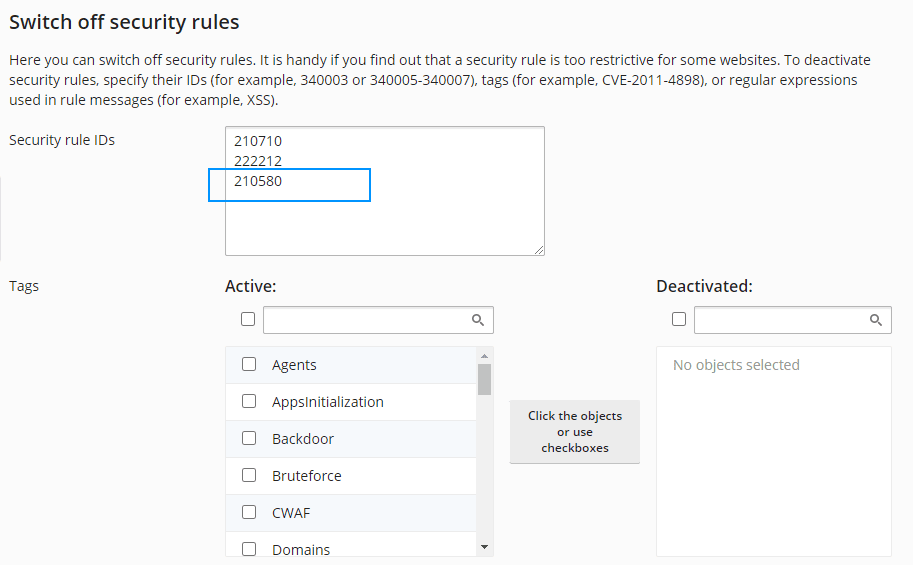Select all Active tags checkbox
This screenshot has height=565, width=913.
248,319
